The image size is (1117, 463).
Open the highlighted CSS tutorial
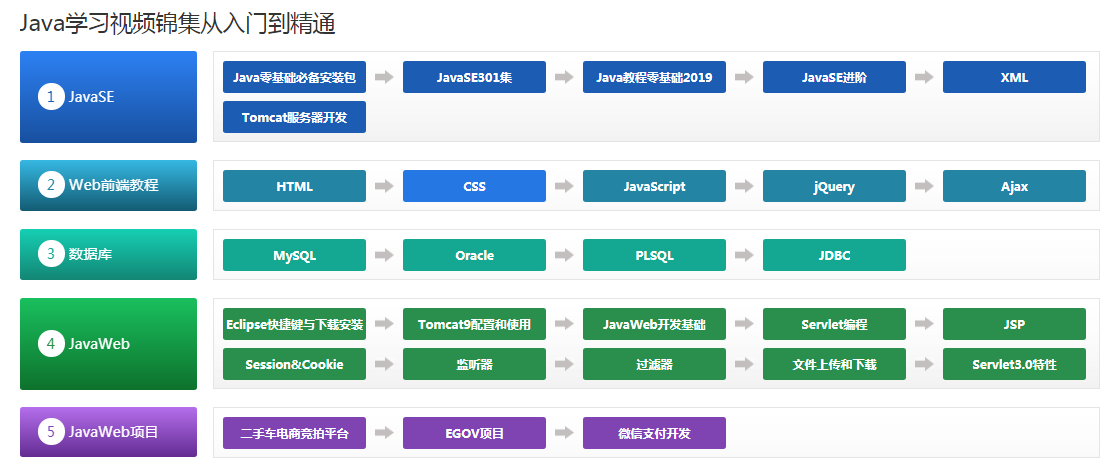tap(474, 186)
